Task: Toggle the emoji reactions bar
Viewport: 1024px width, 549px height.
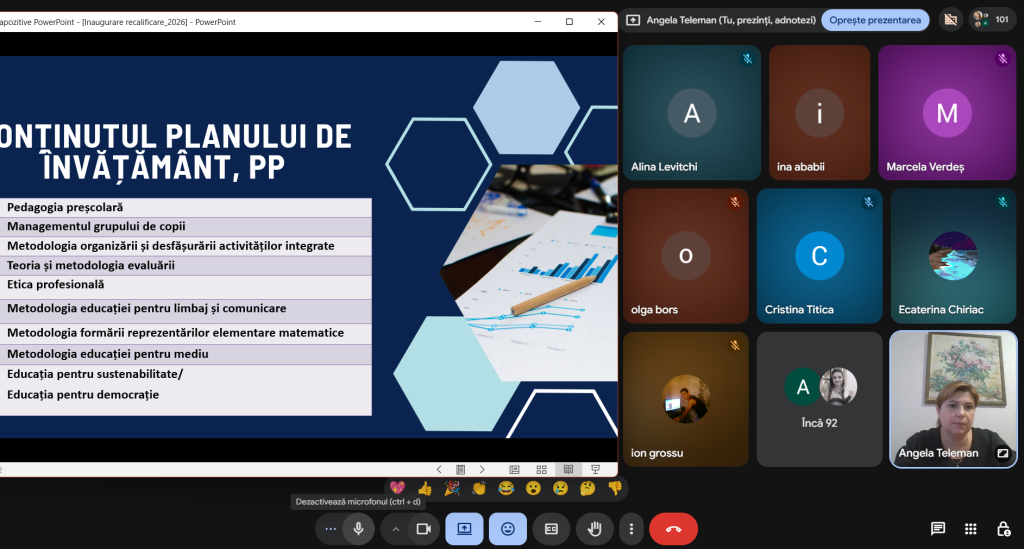Action: pos(507,529)
